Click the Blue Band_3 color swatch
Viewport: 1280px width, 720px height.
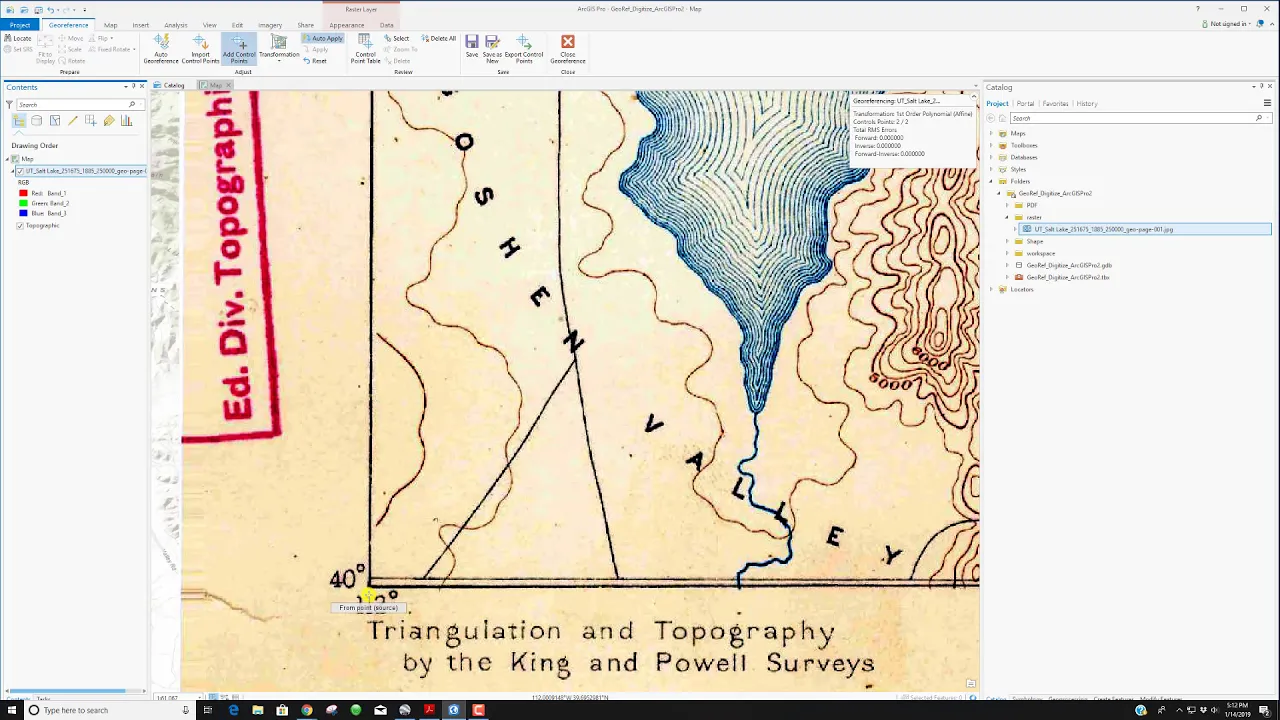tap(23, 213)
